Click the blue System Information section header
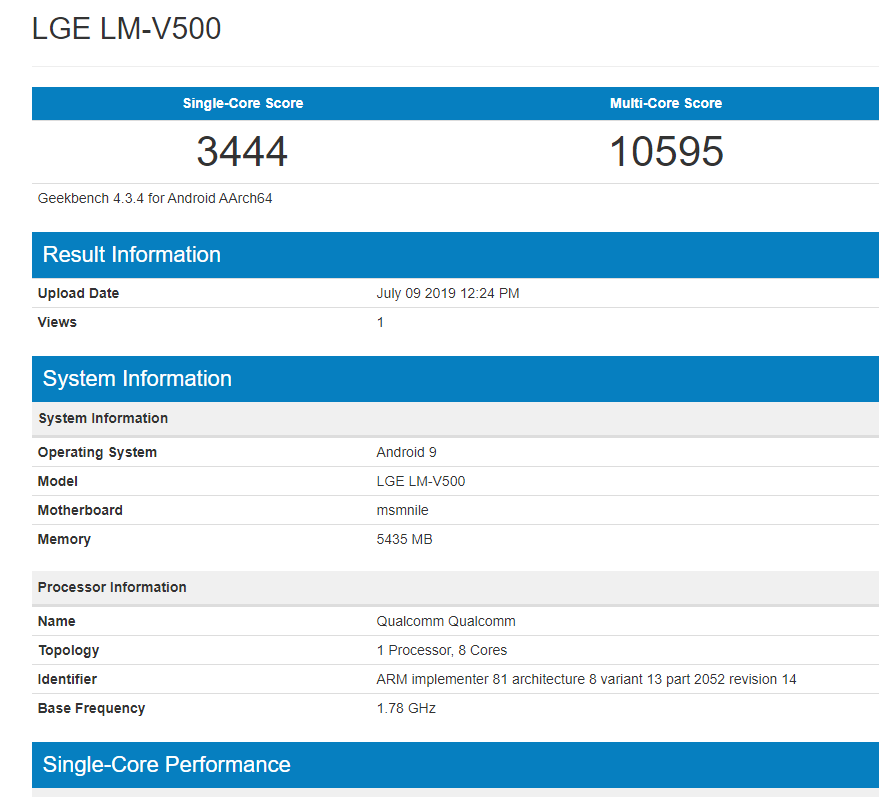This screenshot has height=797, width=891. click(x=455, y=379)
